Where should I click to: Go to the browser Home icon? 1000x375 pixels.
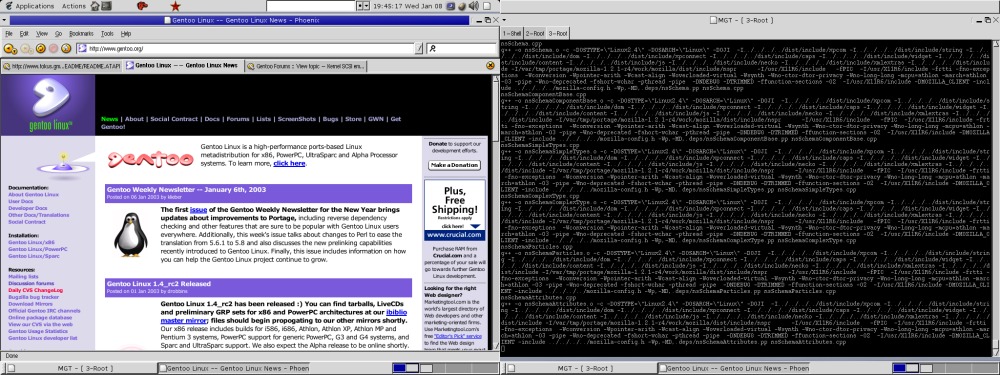[66, 48]
